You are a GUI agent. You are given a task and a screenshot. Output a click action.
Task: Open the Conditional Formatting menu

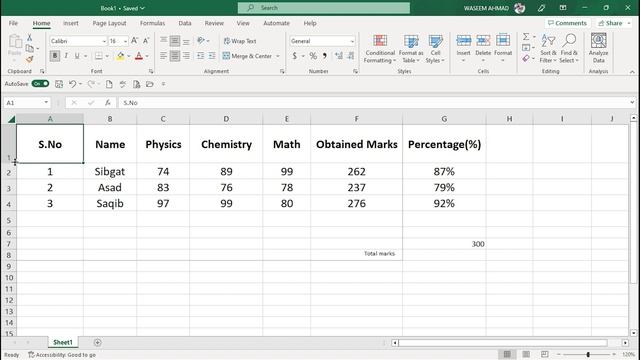click(x=380, y=48)
